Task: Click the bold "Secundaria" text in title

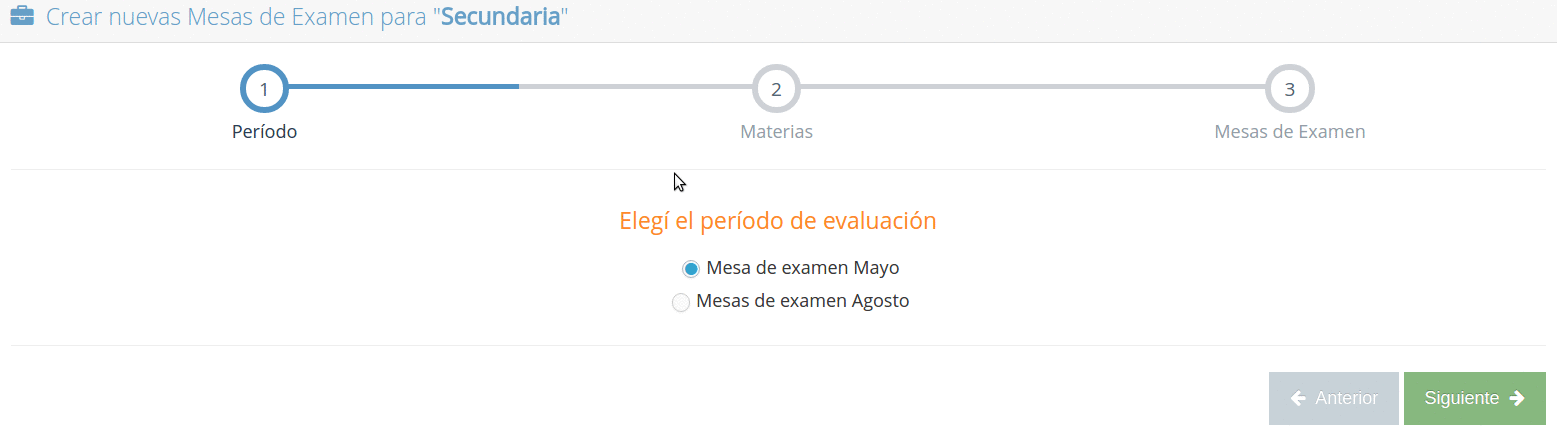Action: [500, 18]
